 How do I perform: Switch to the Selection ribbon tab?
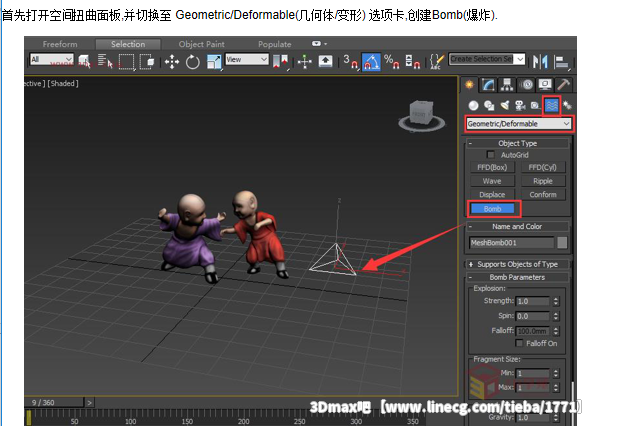coord(128,44)
